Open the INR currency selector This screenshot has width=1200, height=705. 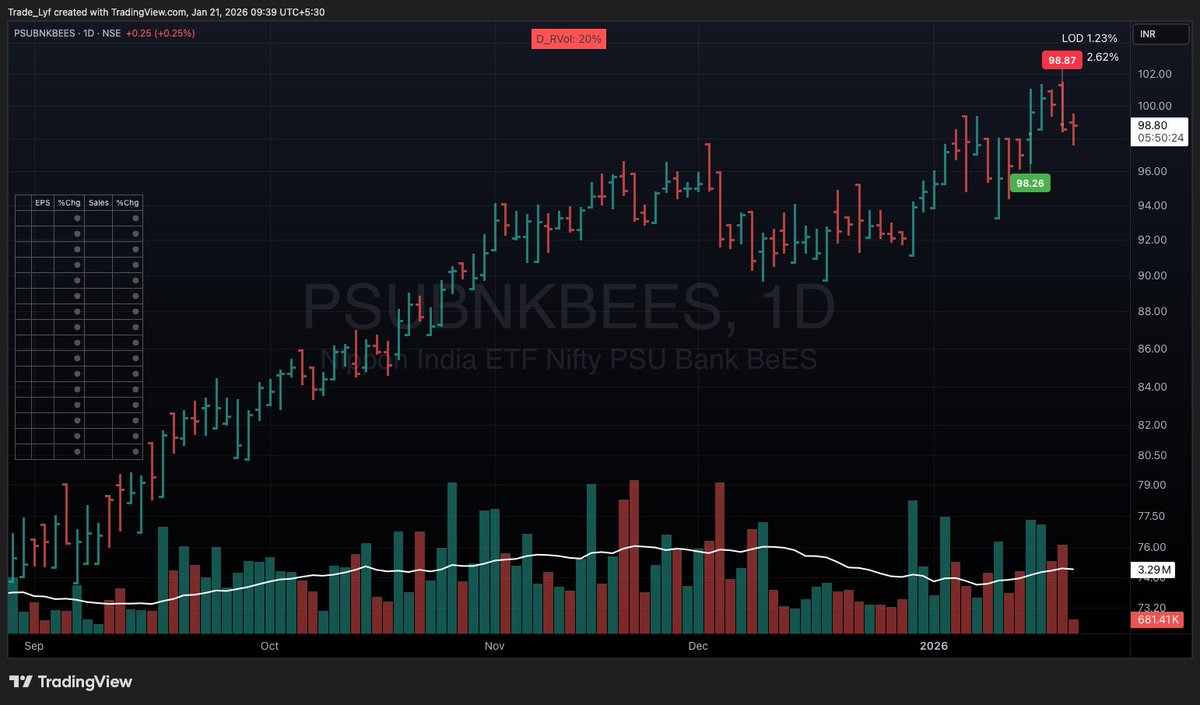[1159, 34]
